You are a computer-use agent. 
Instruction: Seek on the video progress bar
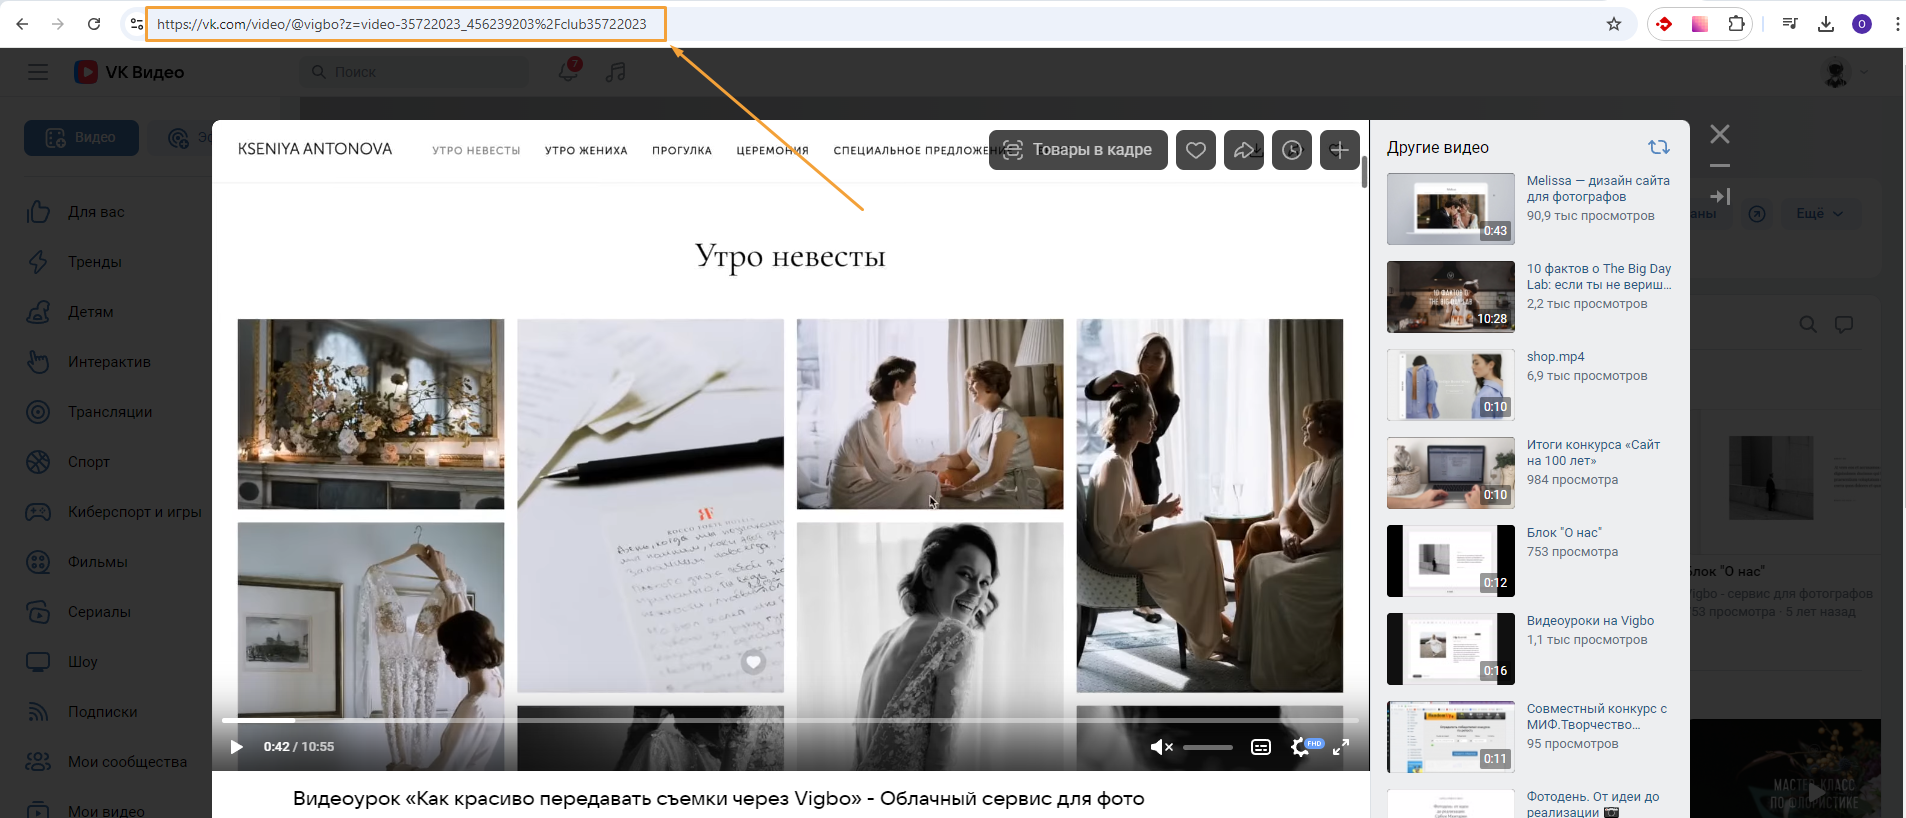click(x=790, y=720)
